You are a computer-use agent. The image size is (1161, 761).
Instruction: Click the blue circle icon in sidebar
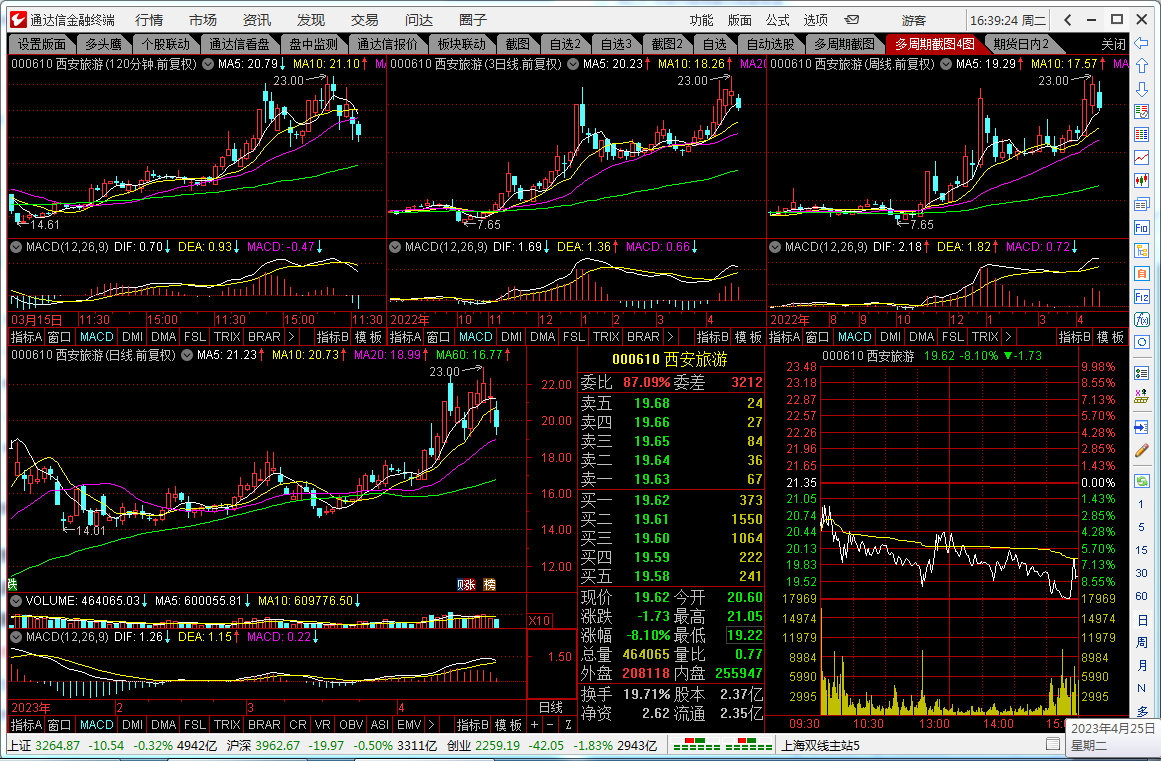click(1142, 343)
